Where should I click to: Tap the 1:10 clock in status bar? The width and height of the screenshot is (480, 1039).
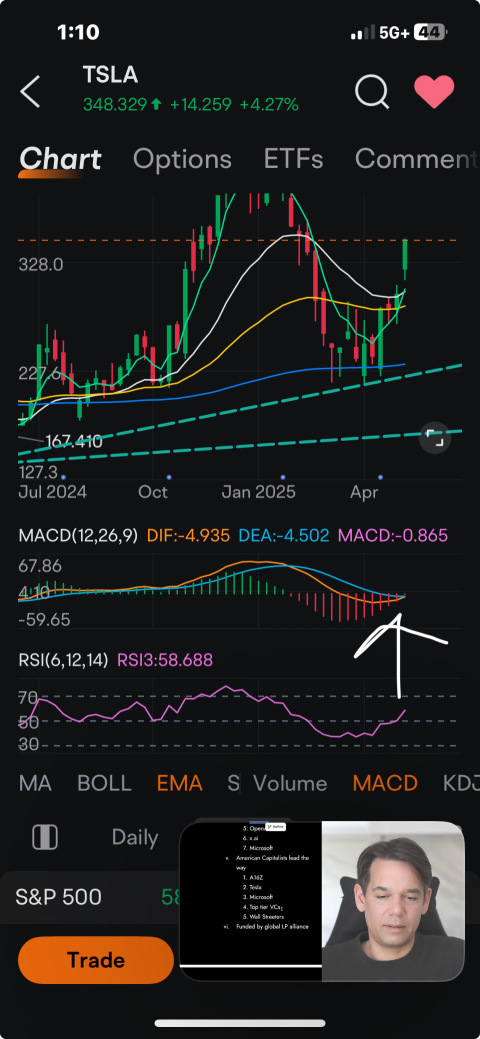(x=78, y=32)
